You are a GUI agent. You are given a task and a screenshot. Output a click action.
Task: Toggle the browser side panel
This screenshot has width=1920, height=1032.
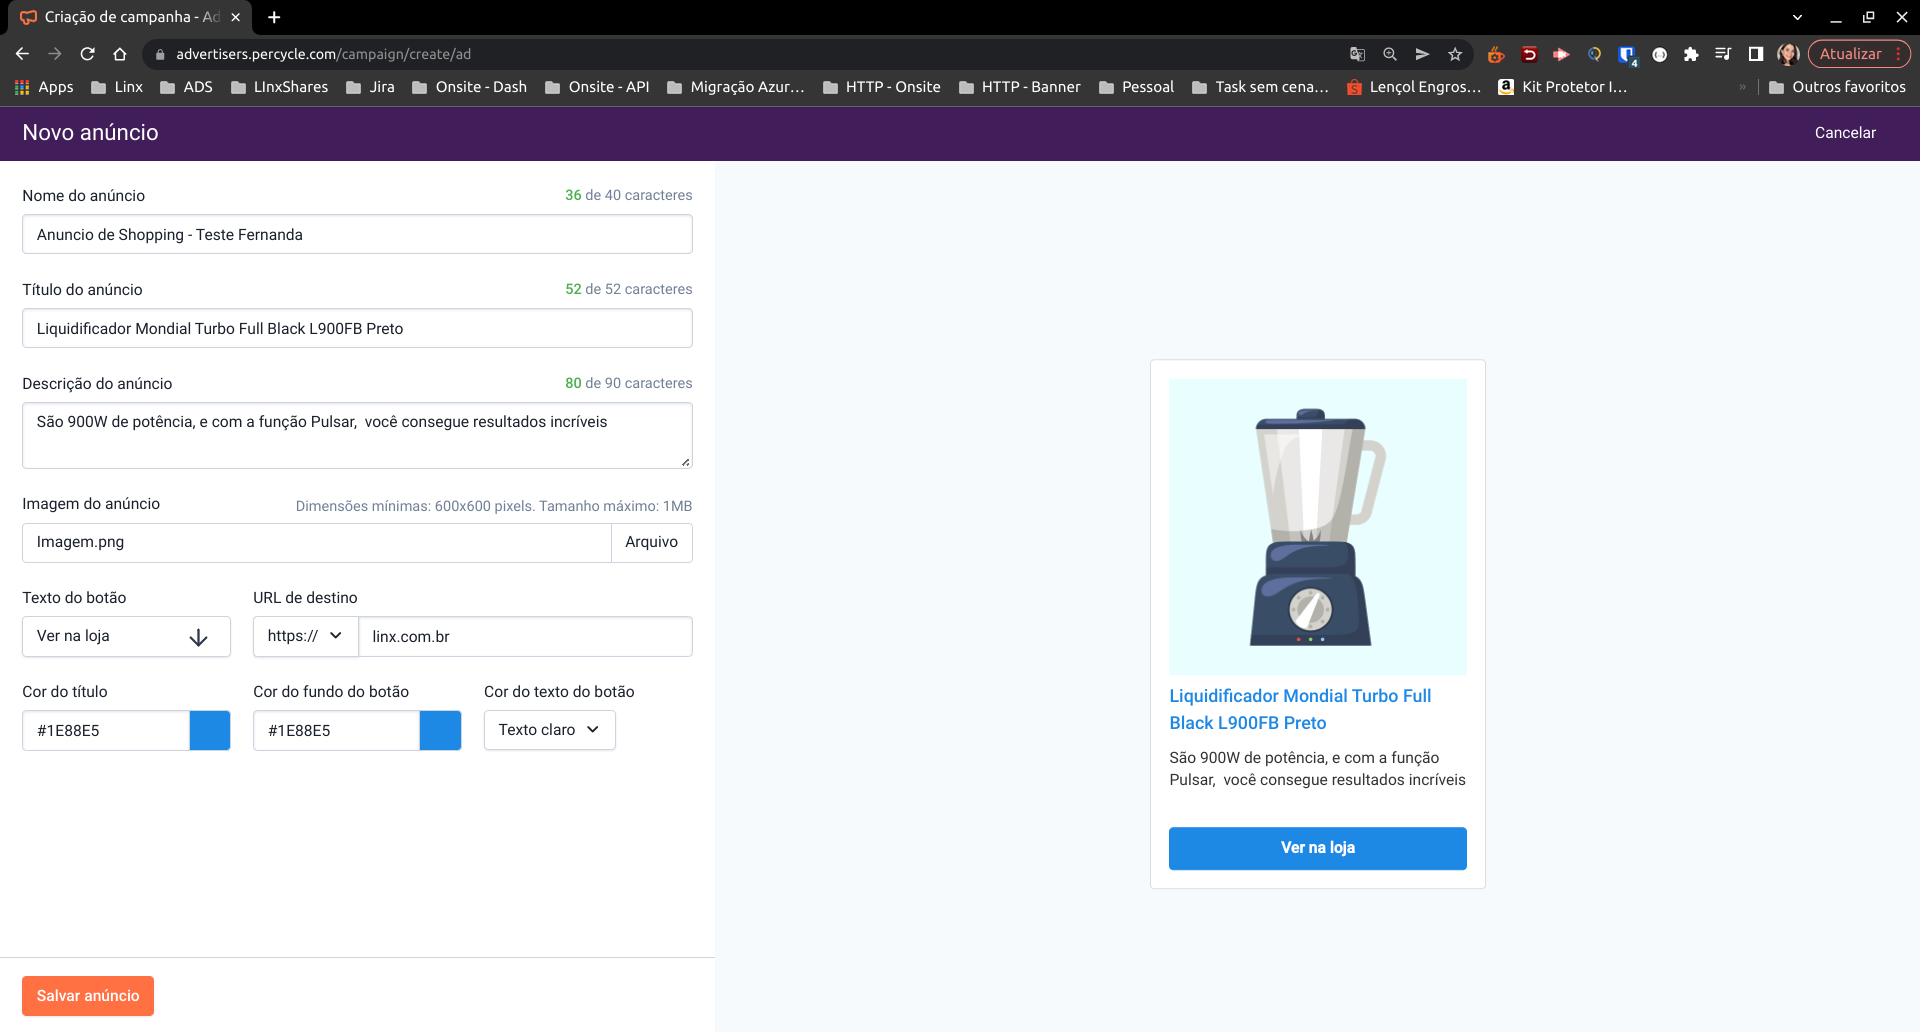tap(1755, 54)
